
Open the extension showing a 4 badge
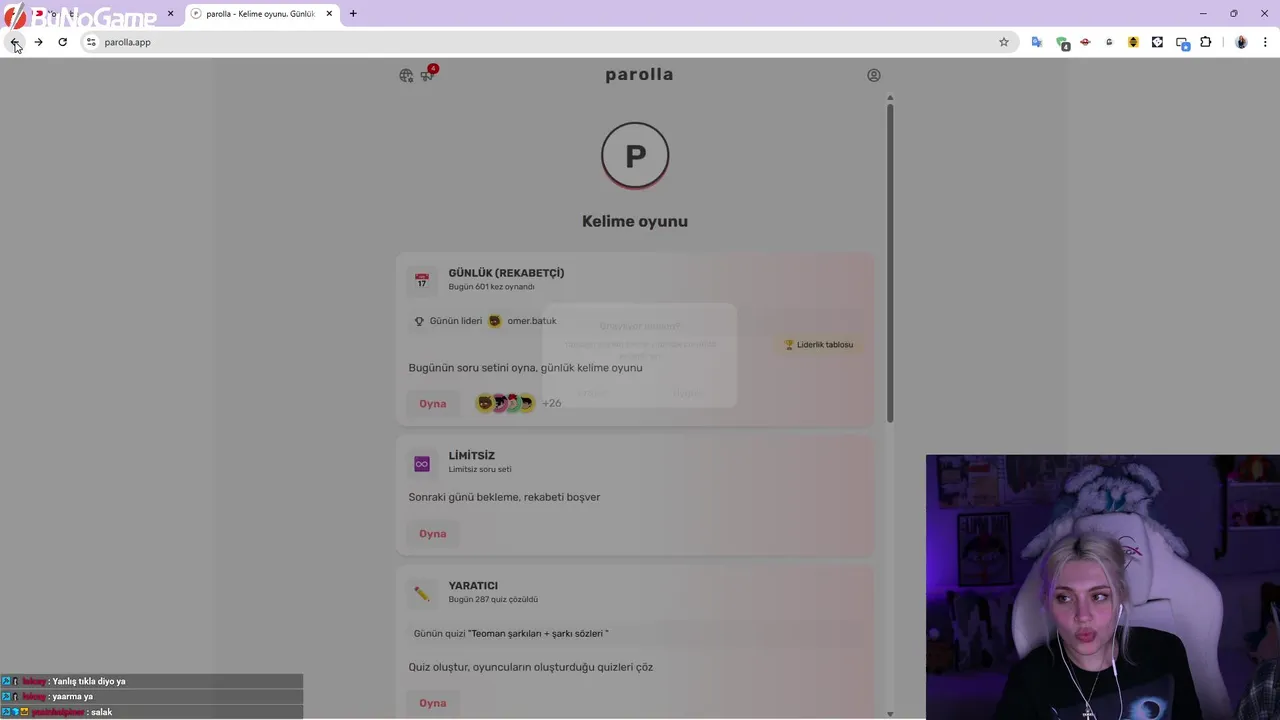point(1062,43)
